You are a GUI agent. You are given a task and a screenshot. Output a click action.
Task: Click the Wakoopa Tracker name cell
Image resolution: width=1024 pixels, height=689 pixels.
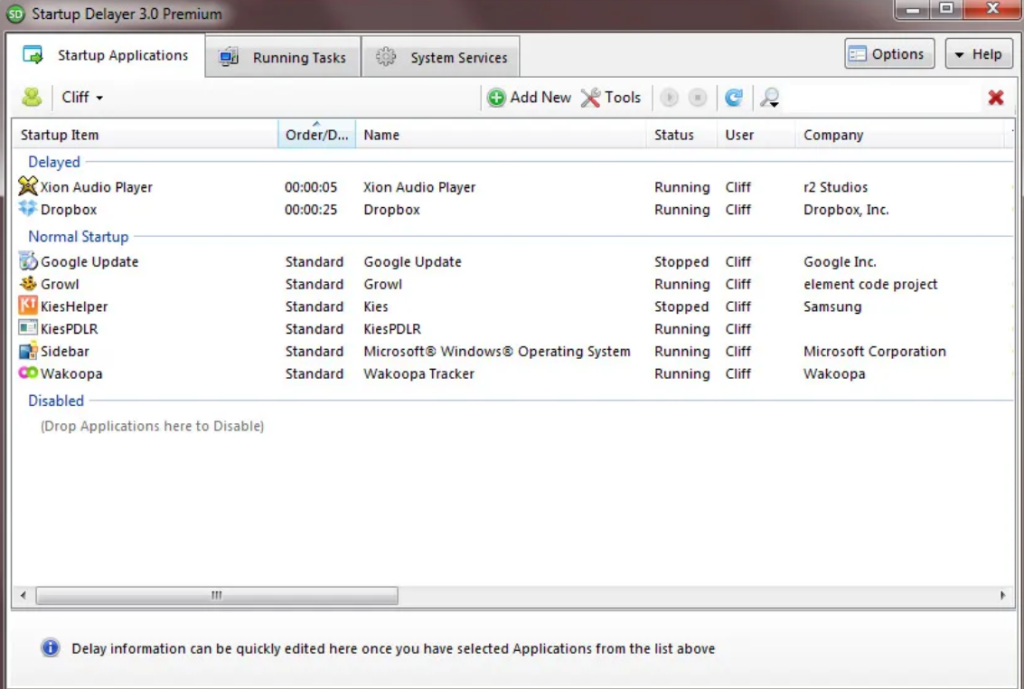point(419,374)
